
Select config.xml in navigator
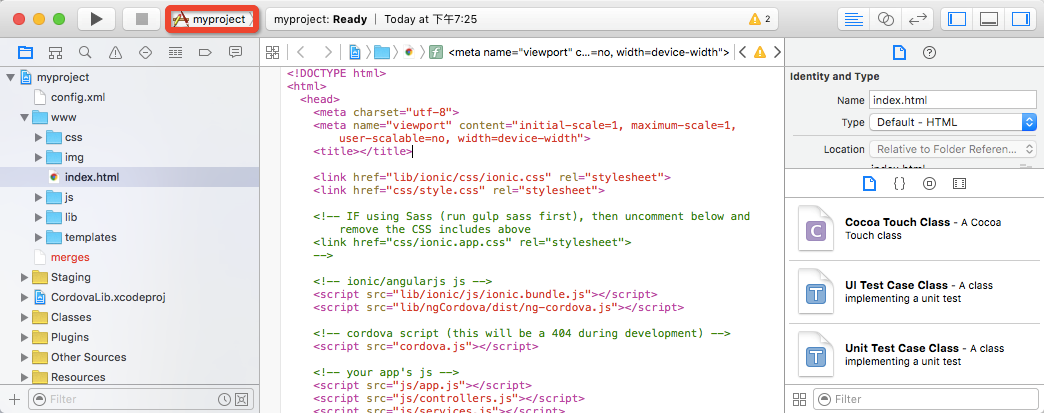[x=129, y=97]
